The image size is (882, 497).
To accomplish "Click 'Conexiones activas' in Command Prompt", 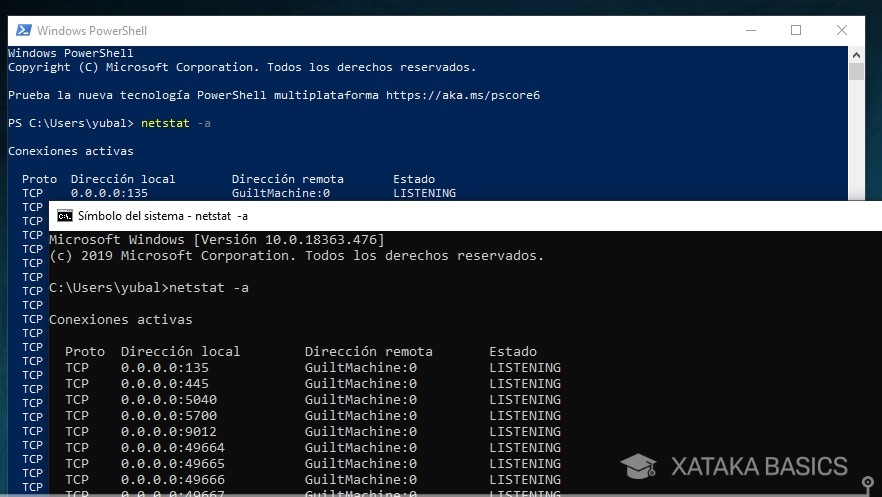I will [x=120, y=320].
